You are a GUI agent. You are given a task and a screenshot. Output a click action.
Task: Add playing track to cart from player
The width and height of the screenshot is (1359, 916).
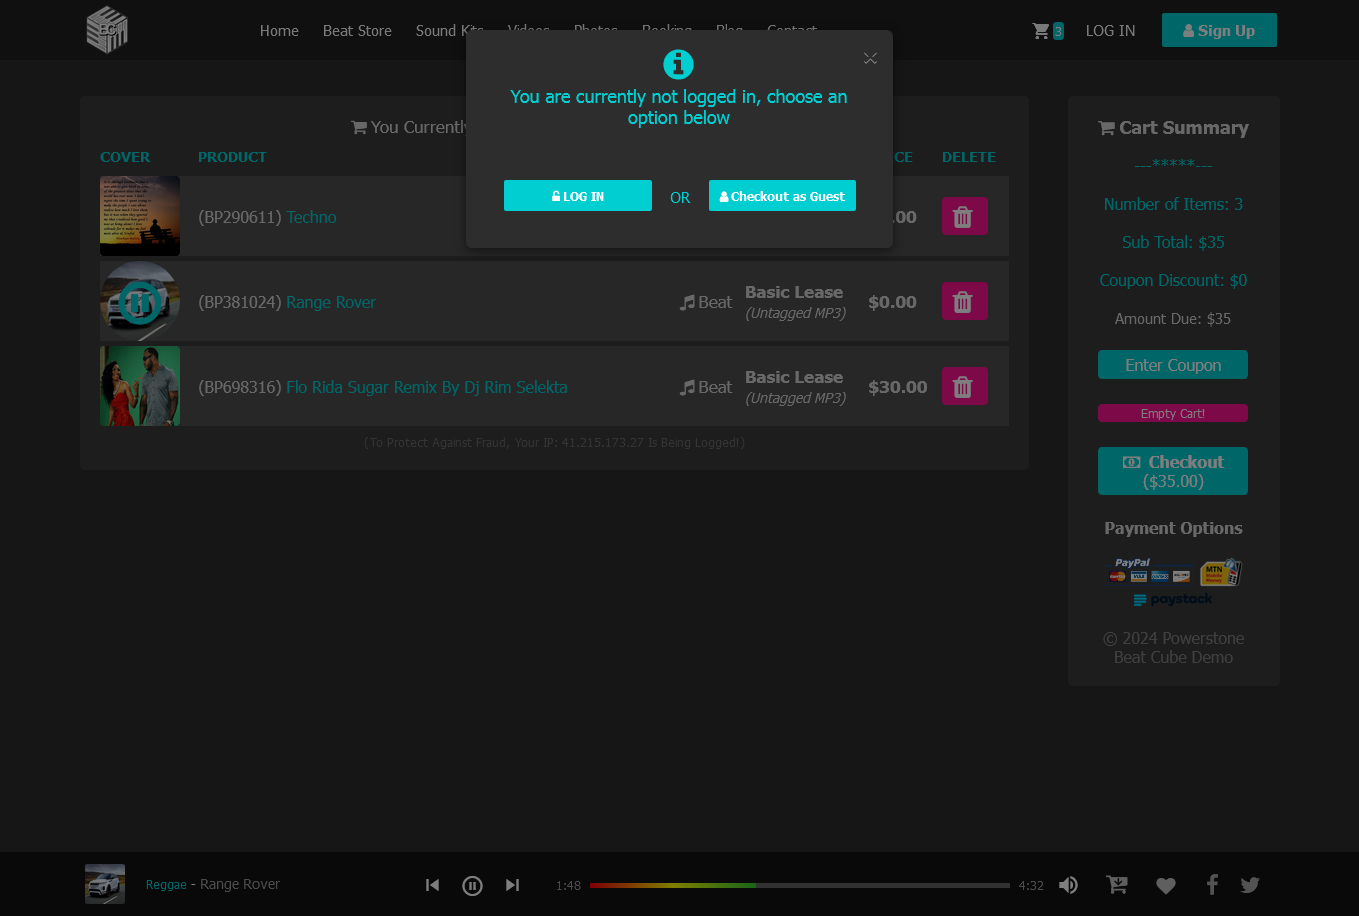tap(1117, 885)
